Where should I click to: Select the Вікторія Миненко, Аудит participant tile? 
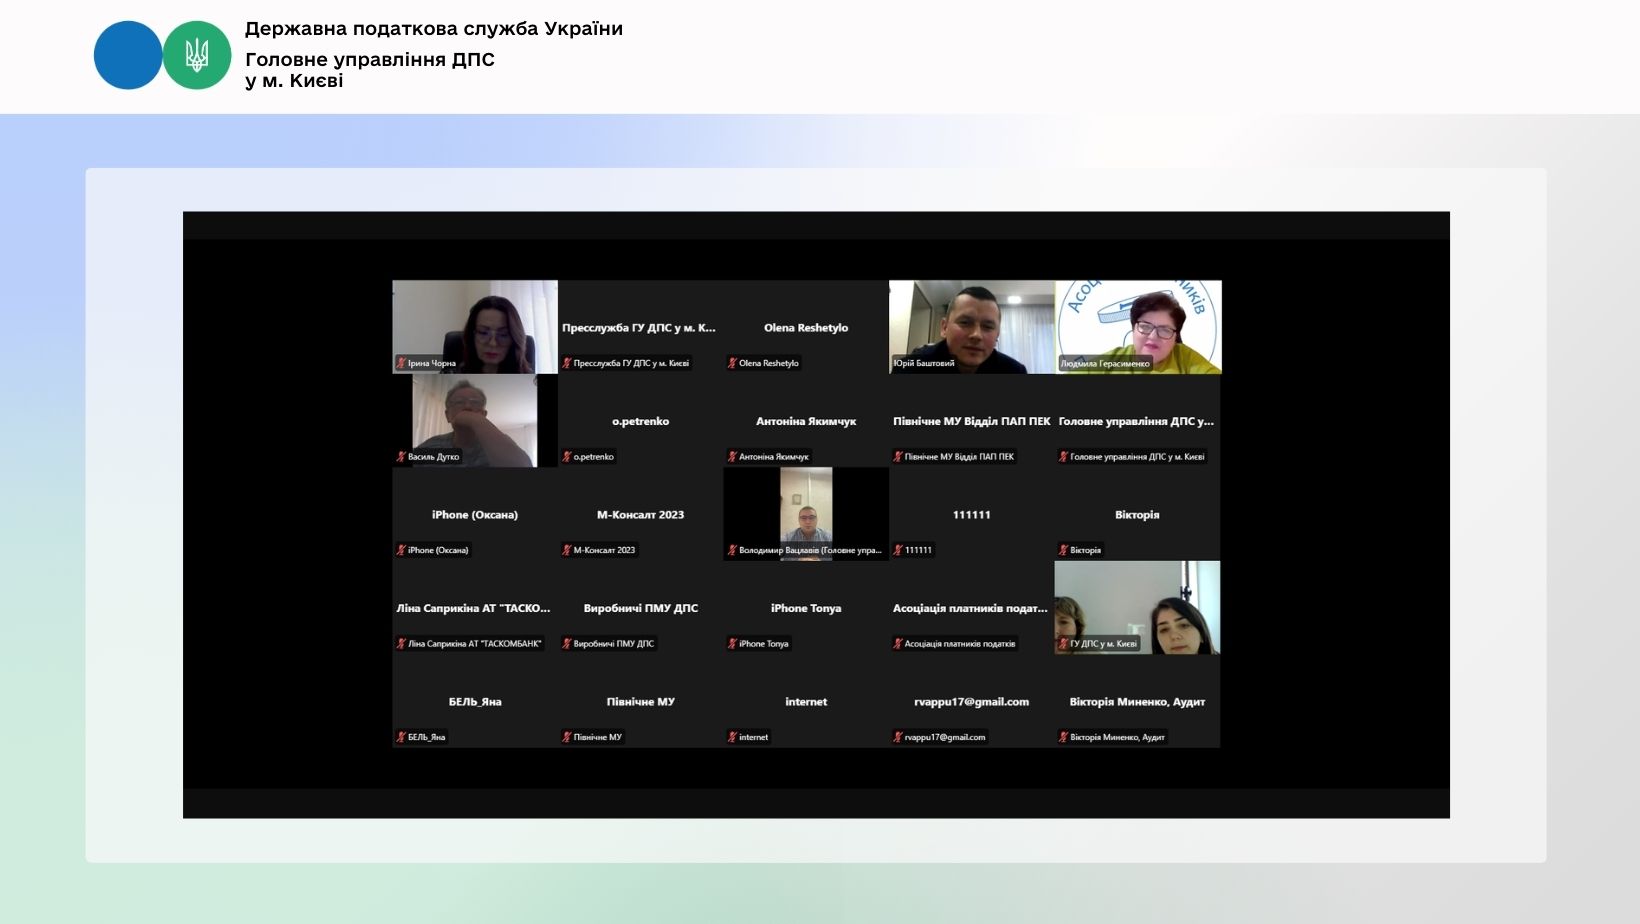[1137, 701]
